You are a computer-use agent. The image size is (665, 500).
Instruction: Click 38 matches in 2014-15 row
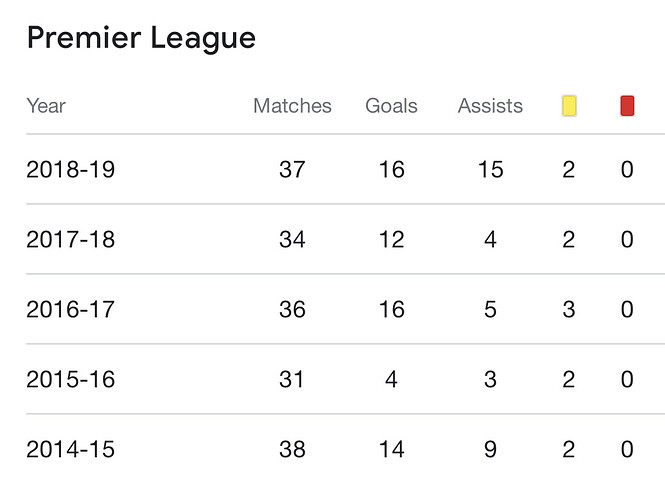tap(292, 449)
